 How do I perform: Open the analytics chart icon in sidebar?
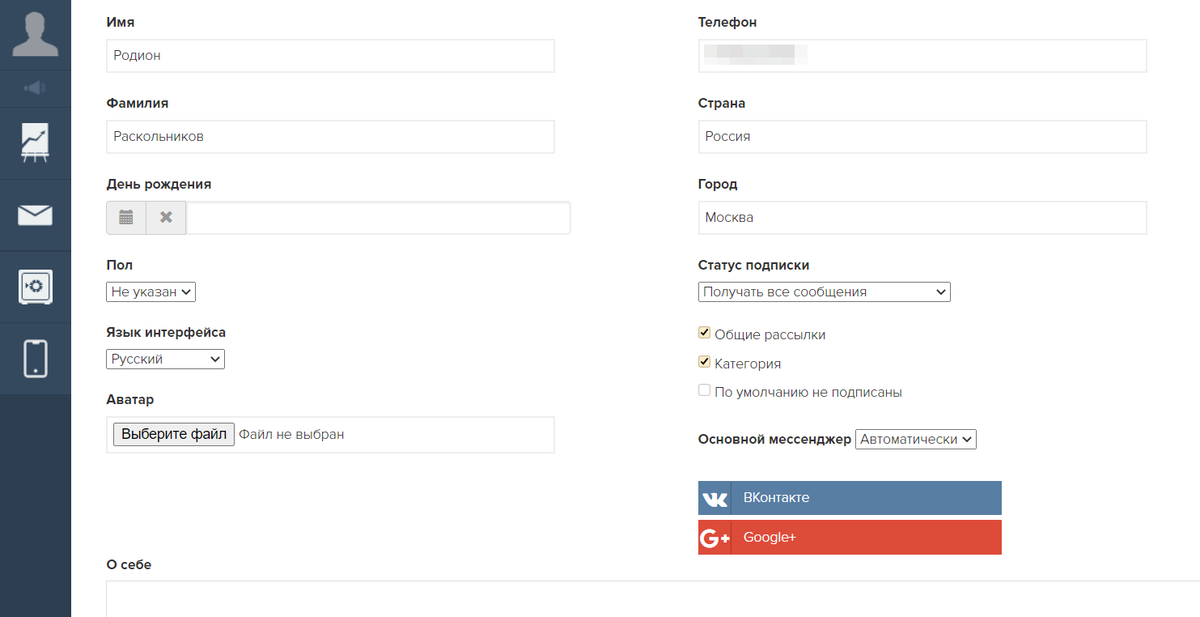[35, 143]
